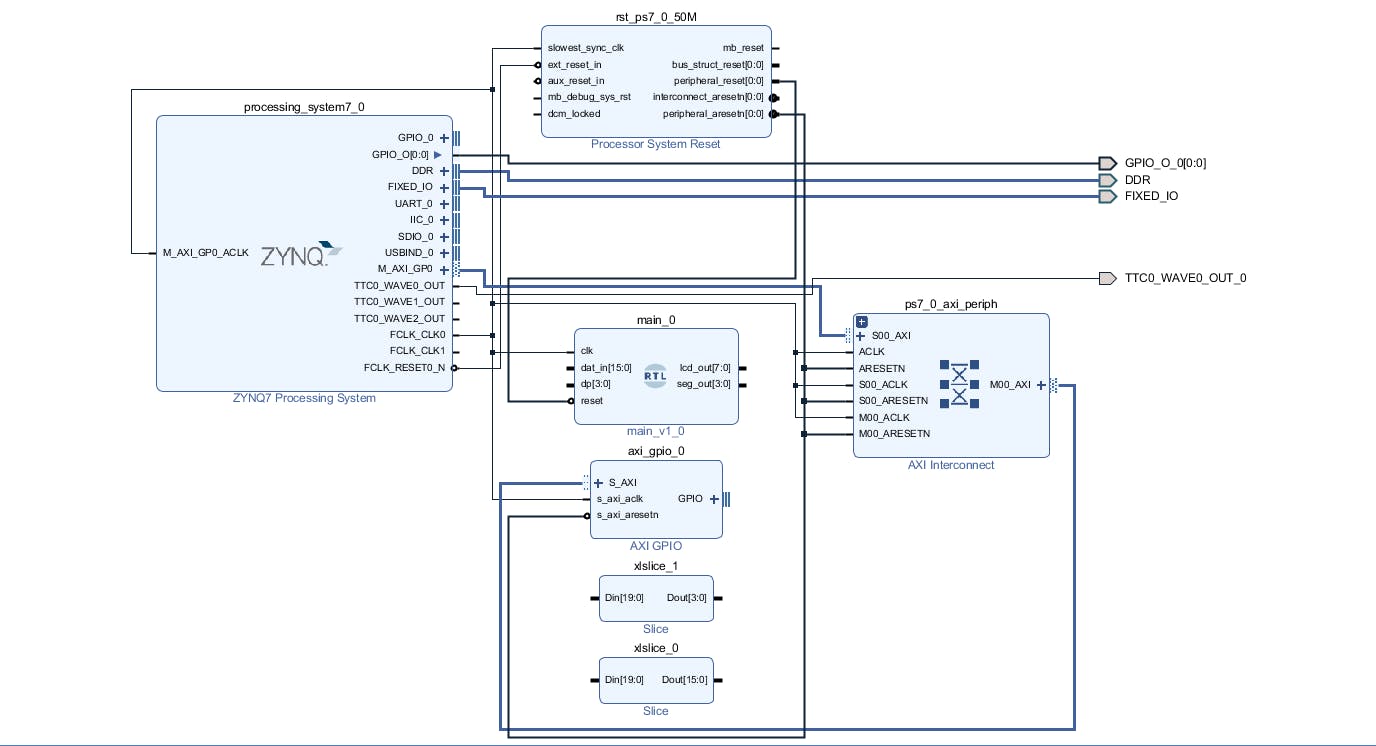The height and width of the screenshot is (746, 1376).
Task: Expand the S00_AXI interface on AXI Interconnect
Action: click(x=861, y=336)
